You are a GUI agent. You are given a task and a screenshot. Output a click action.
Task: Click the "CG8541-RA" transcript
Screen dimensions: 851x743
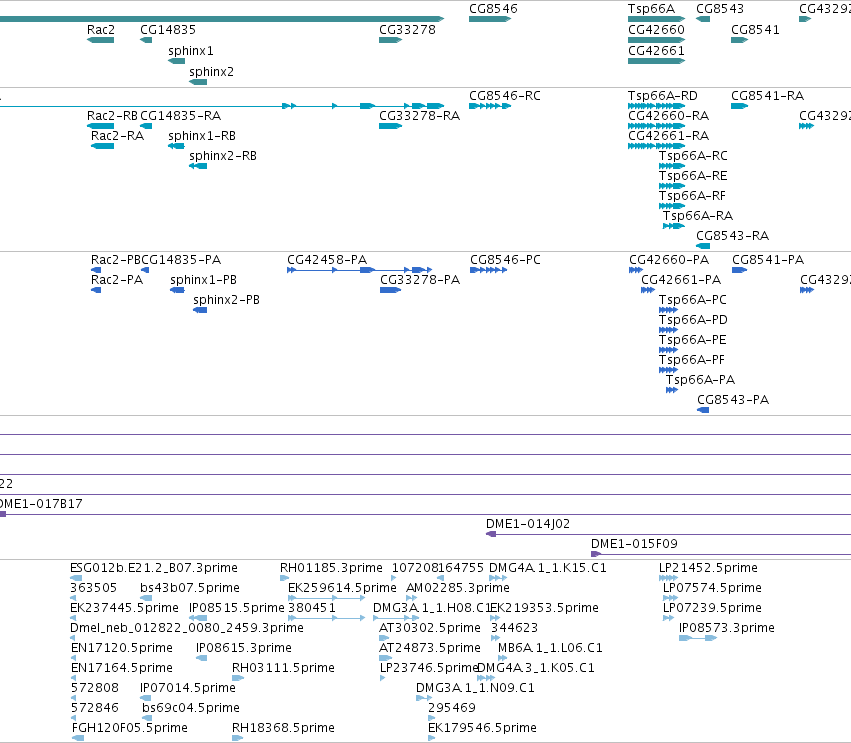767,96
